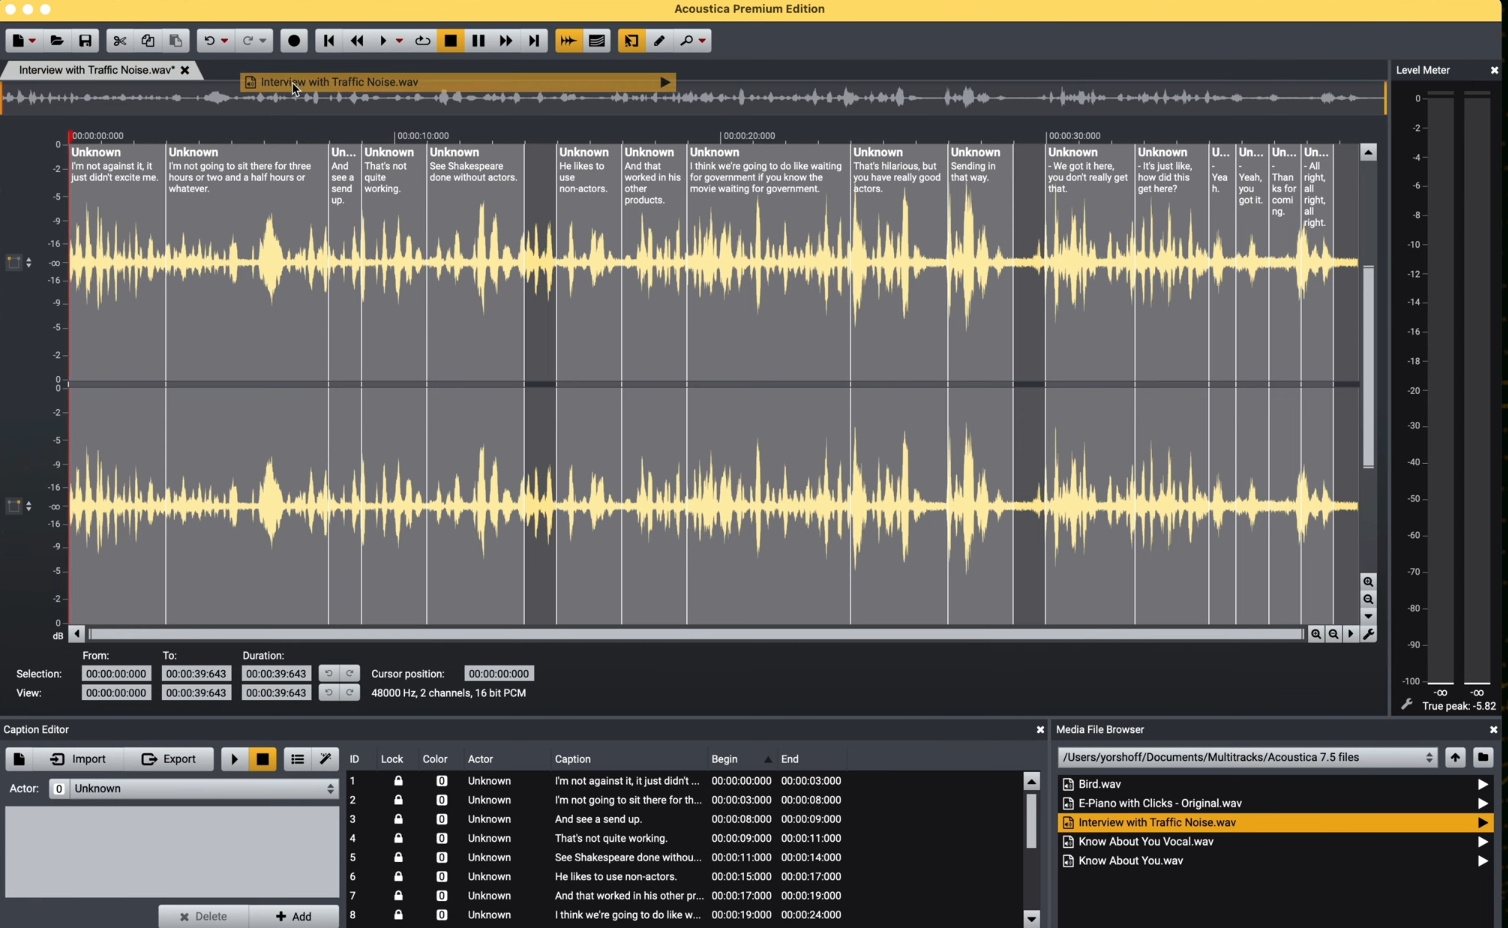Screen dimensions: 1508x928
Task: Select the pencil draw tool
Action: tap(659, 41)
